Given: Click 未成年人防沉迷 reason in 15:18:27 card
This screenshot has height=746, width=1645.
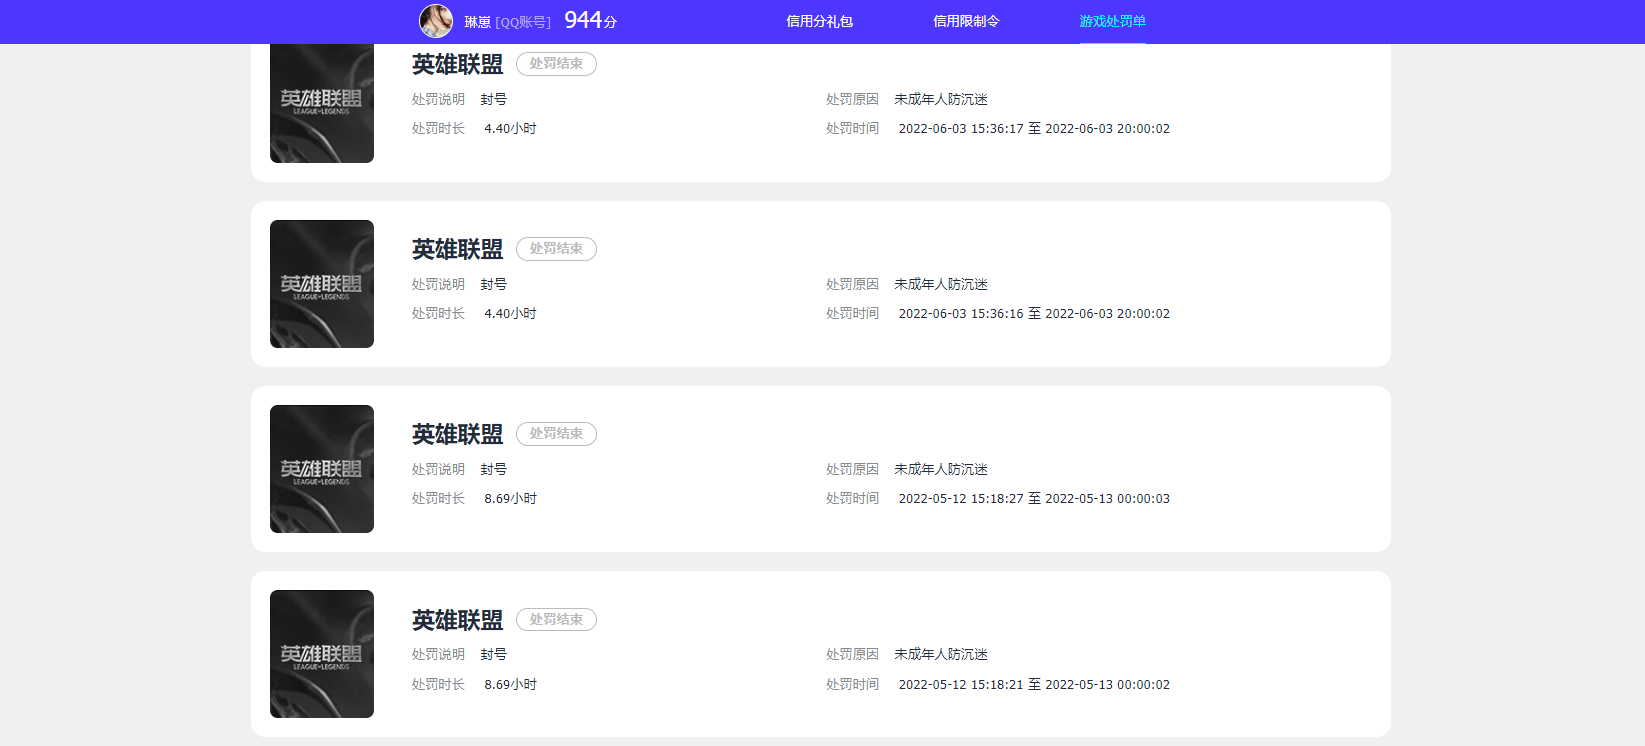Looking at the screenshot, I should pyautogui.click(x=941, y=469).
